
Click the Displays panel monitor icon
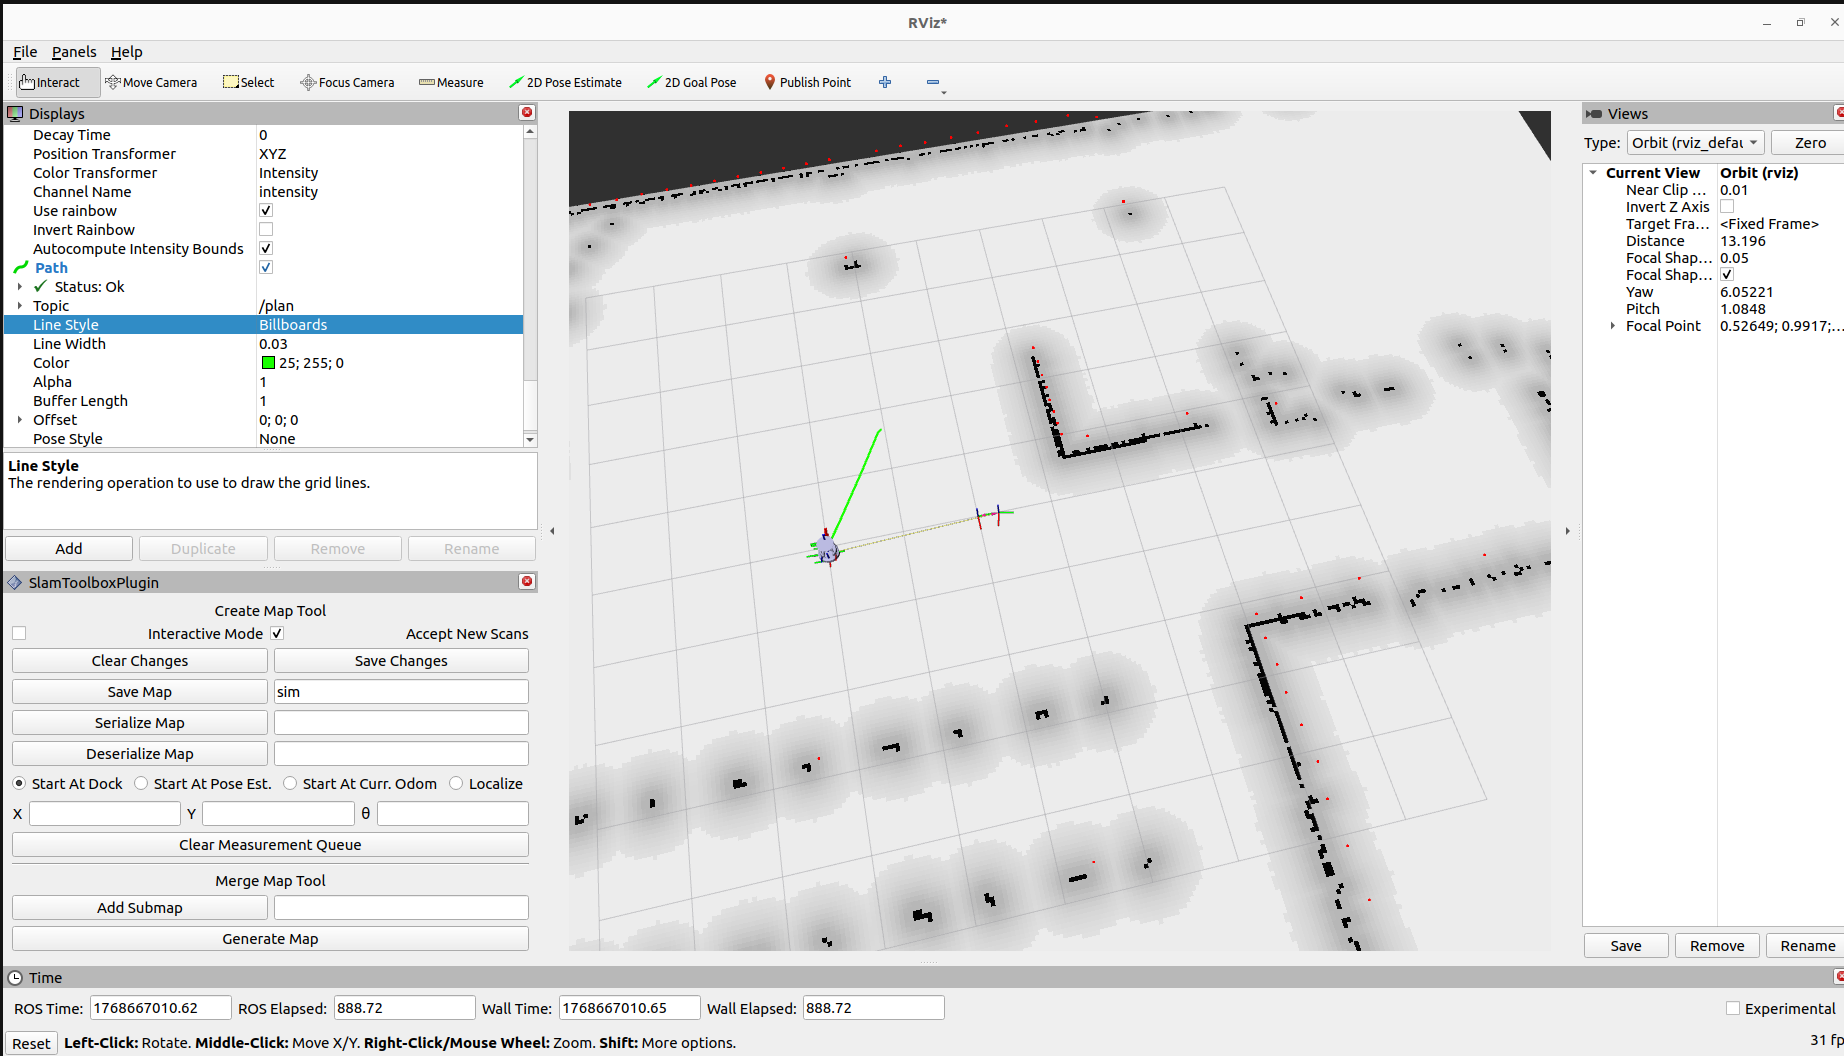[15, 113]
